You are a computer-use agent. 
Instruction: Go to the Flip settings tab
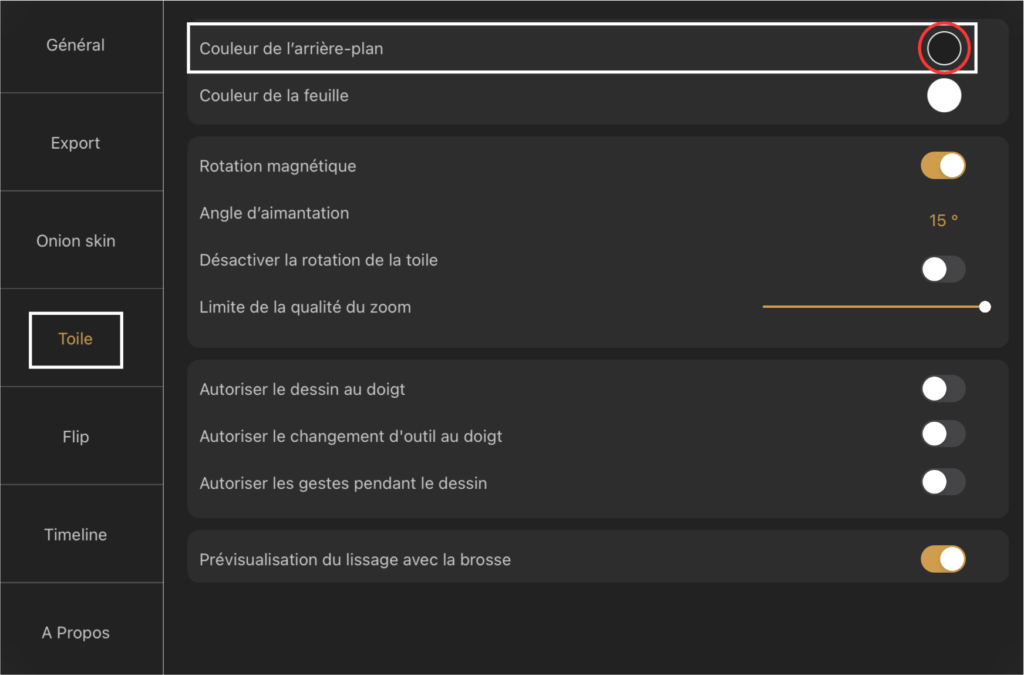pos(75,437)
